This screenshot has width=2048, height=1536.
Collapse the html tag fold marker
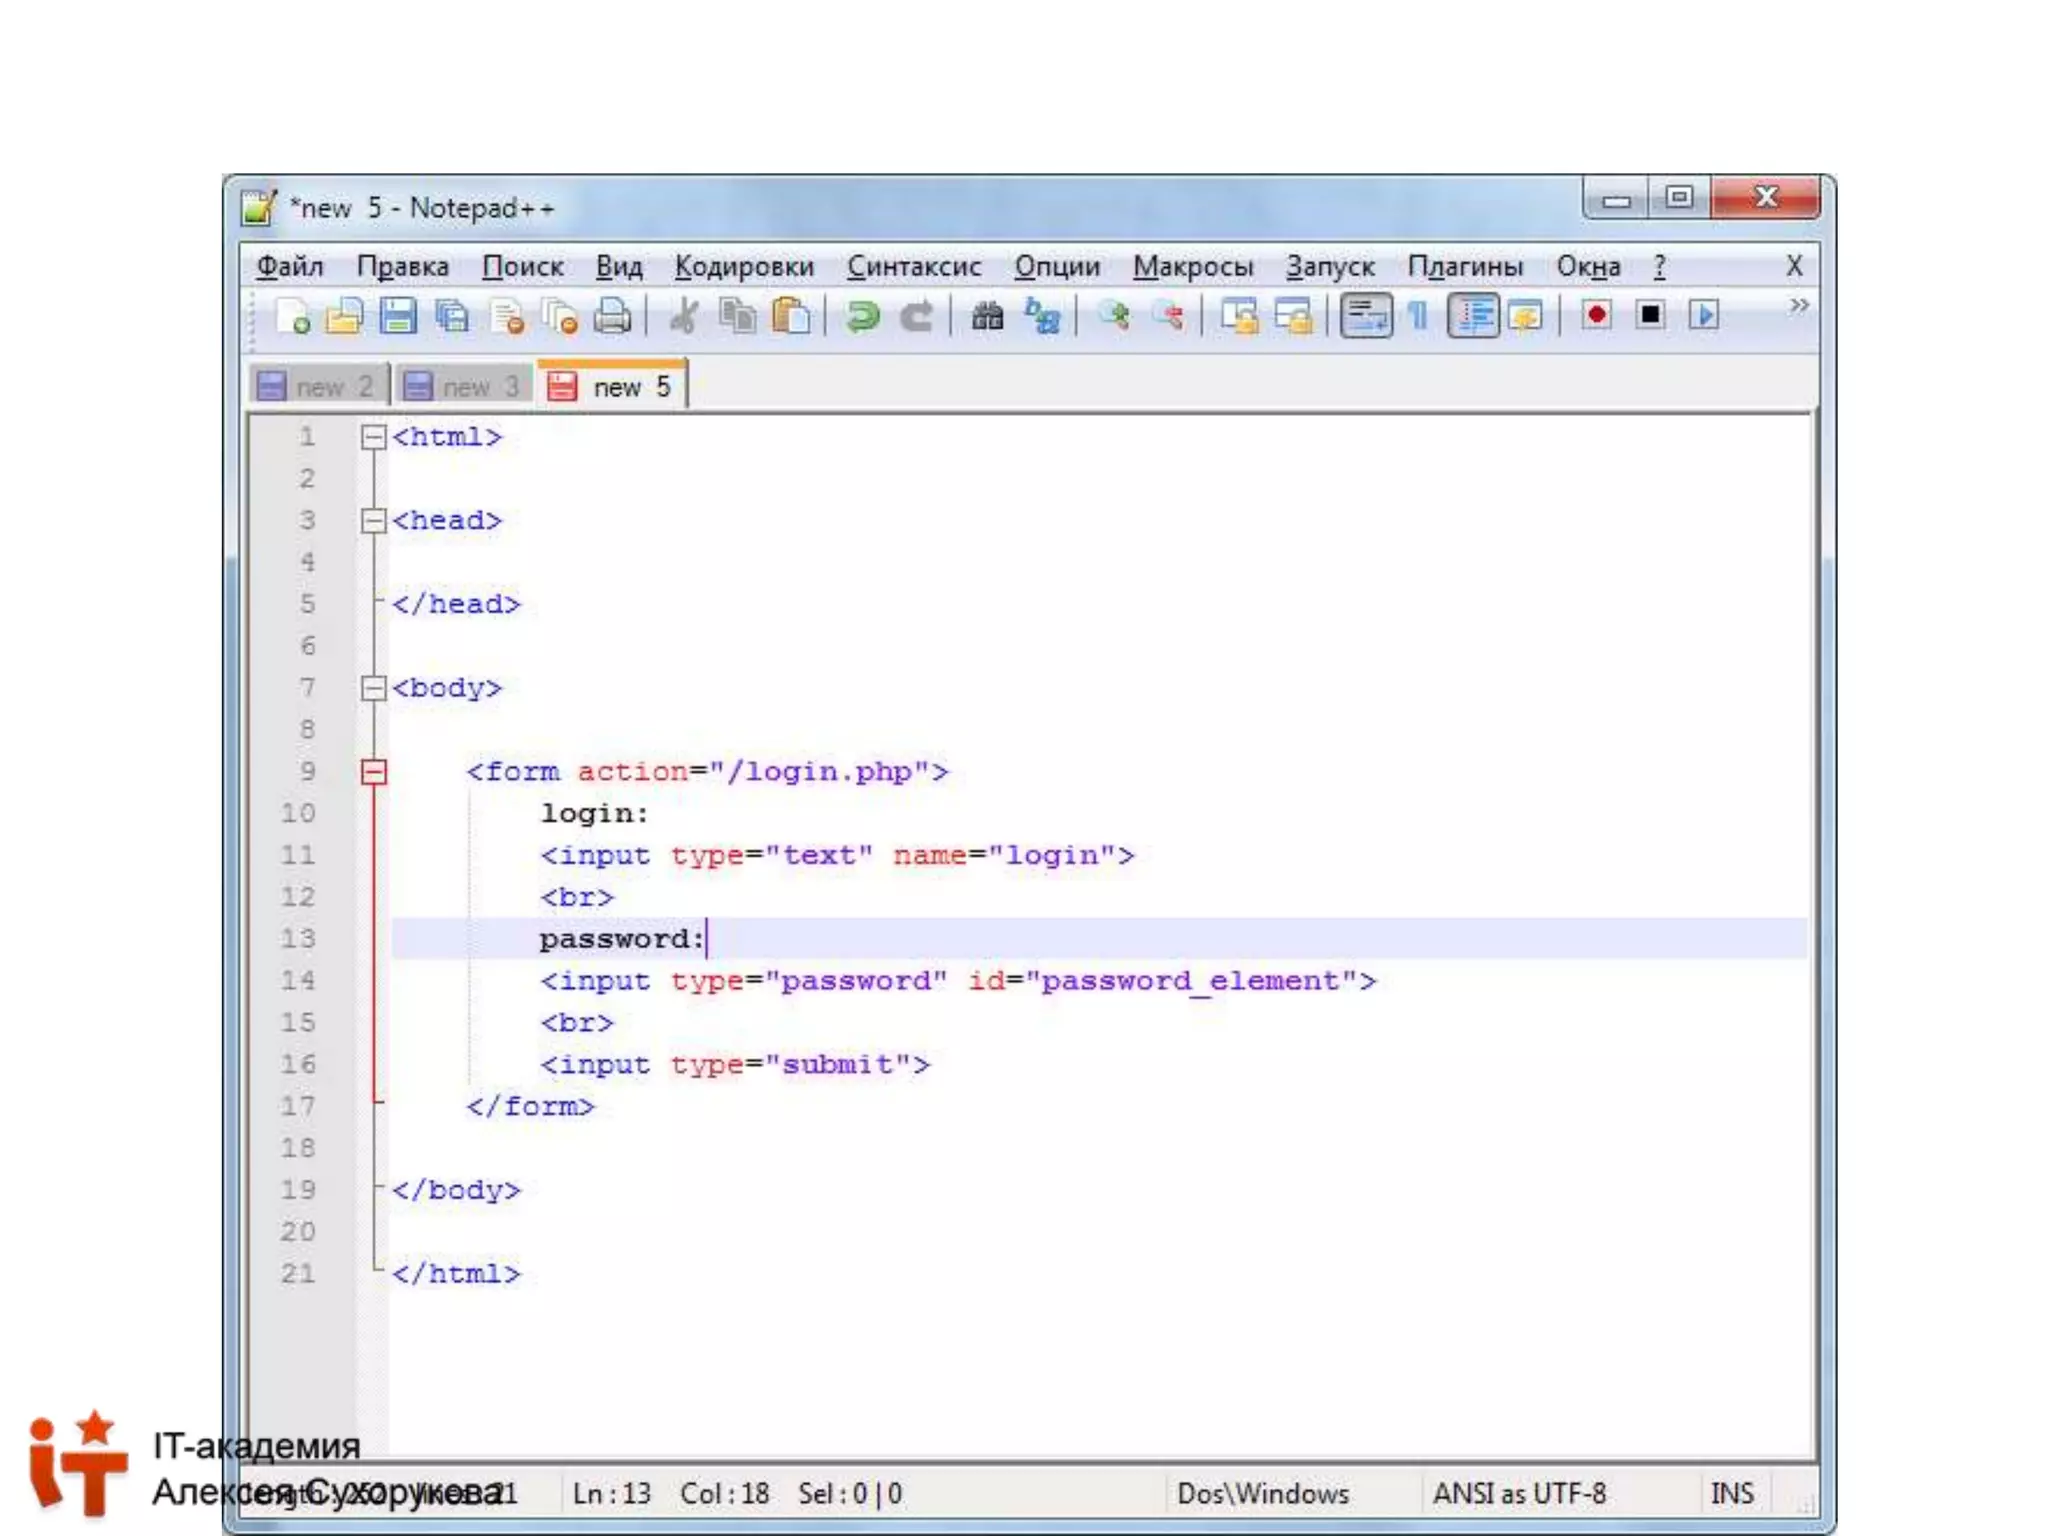[x=373, y=437]
